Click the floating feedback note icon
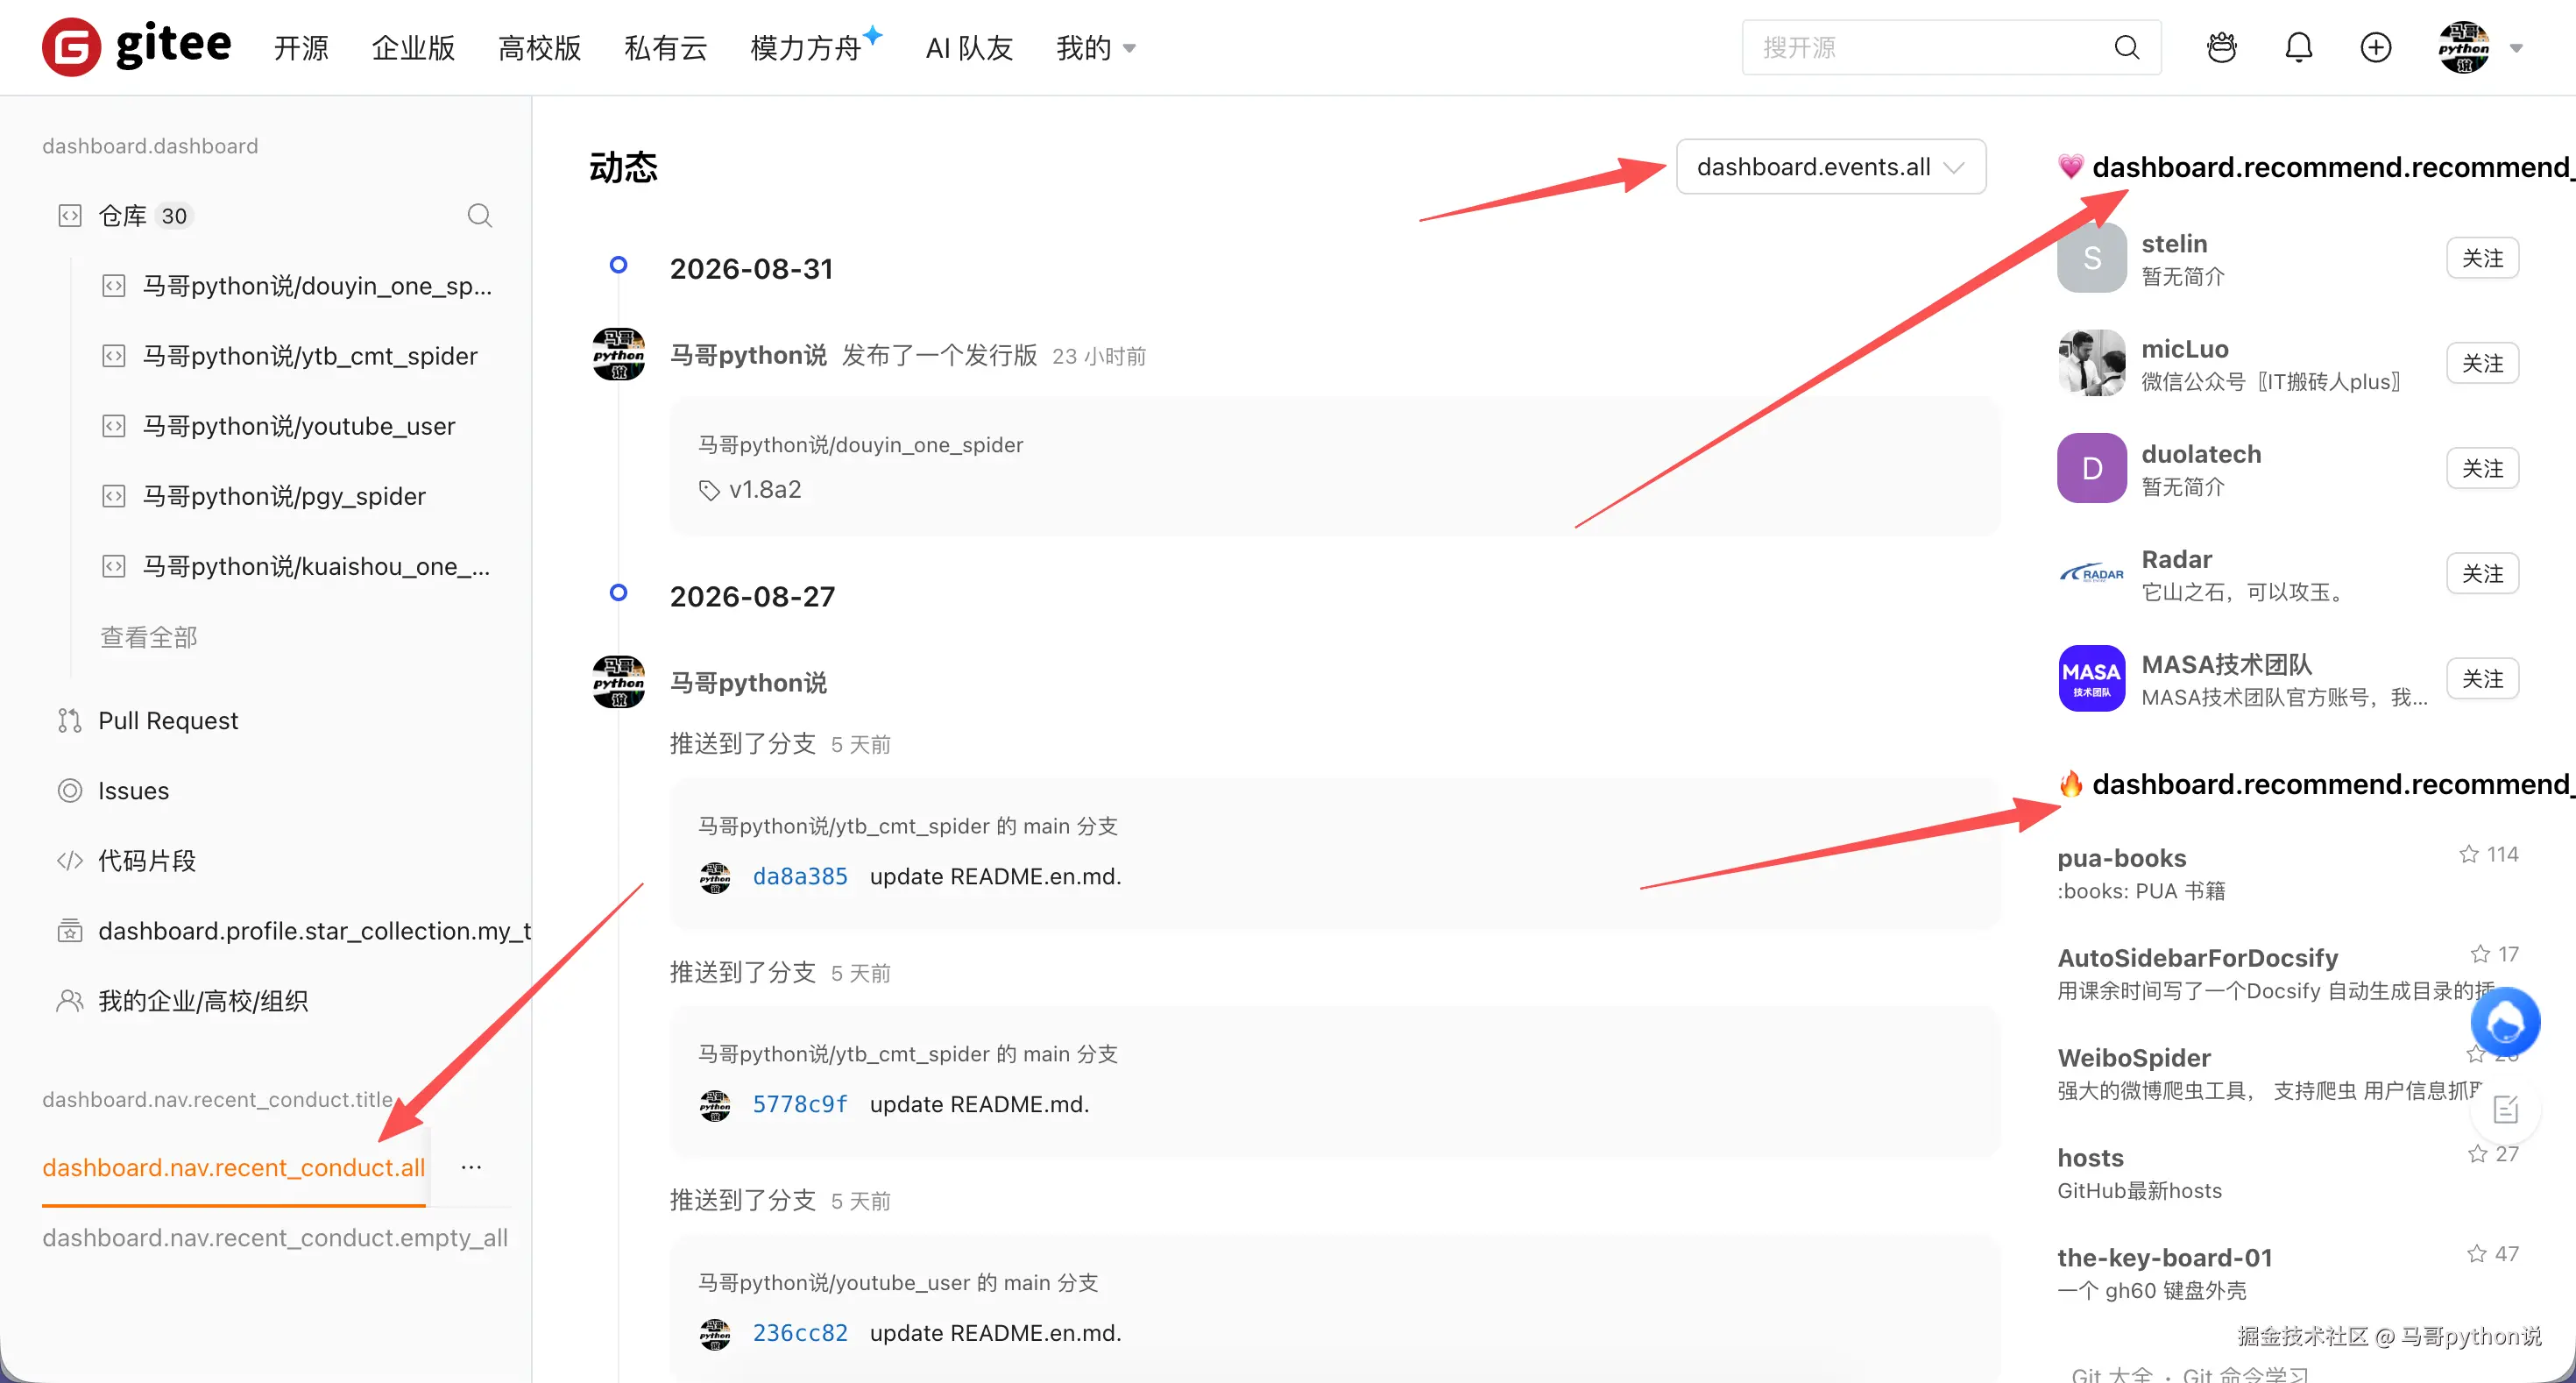2576x1383 pixels. 2505,1109
